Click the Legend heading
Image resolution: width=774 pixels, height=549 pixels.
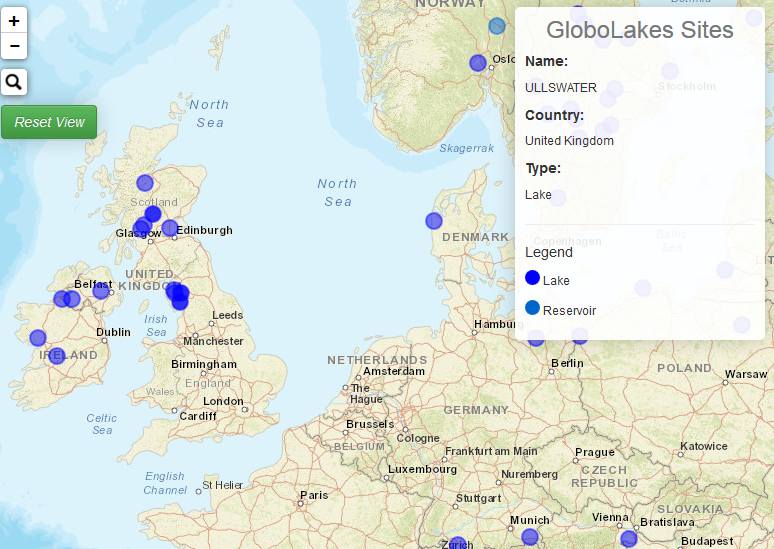548,252
